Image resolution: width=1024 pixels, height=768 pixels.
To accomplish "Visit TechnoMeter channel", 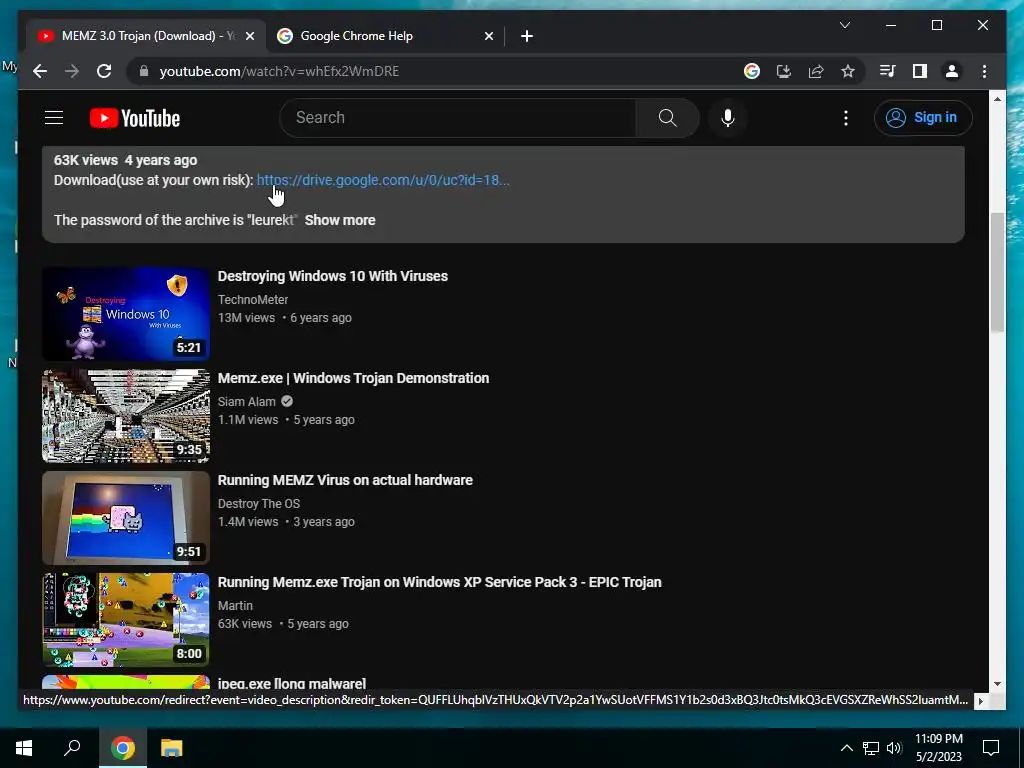I will [253, 300].
